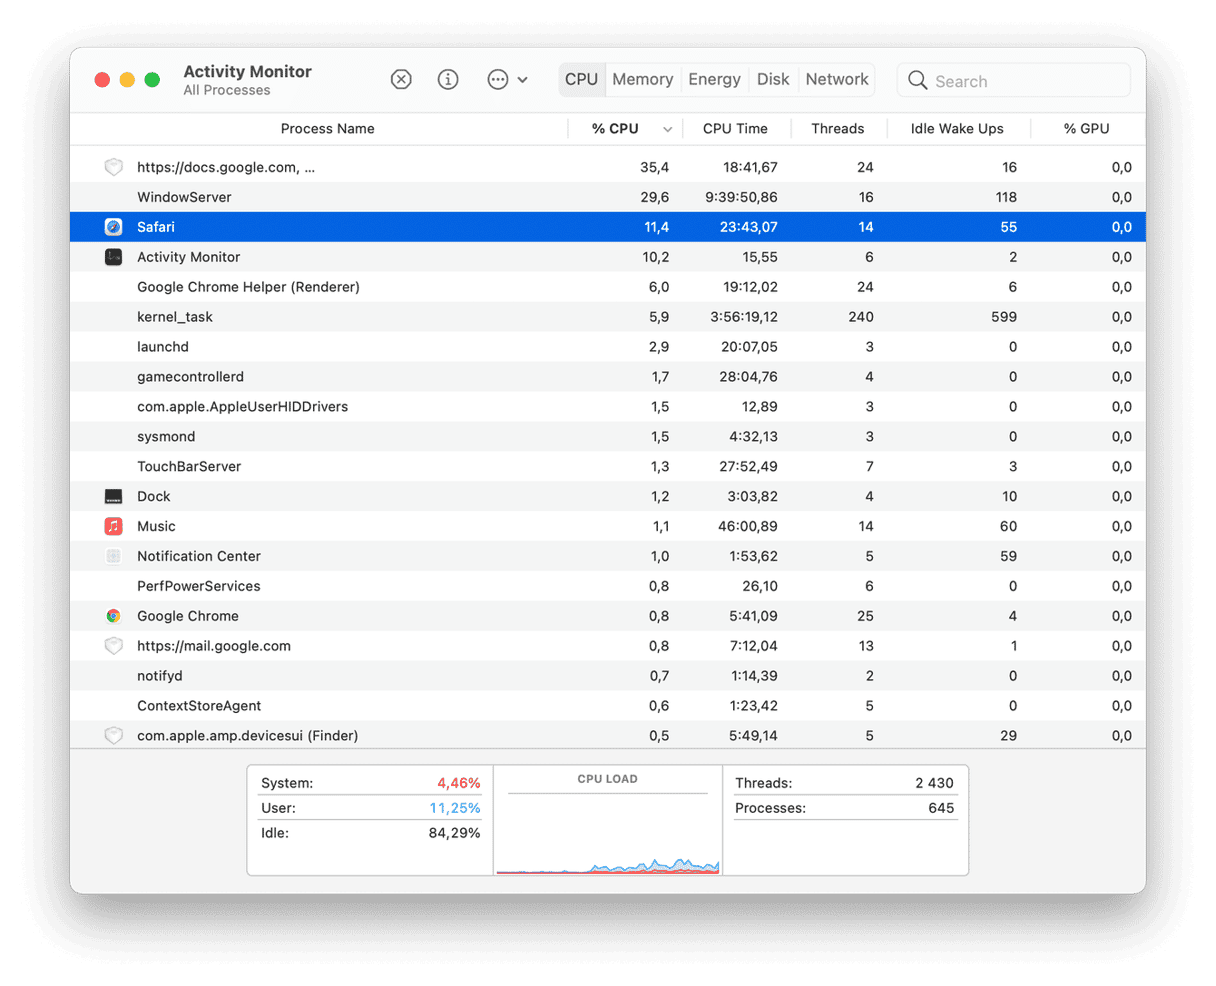
Task: Click the Quit Process (X) toolbar icon
Action: click(401, 79)
